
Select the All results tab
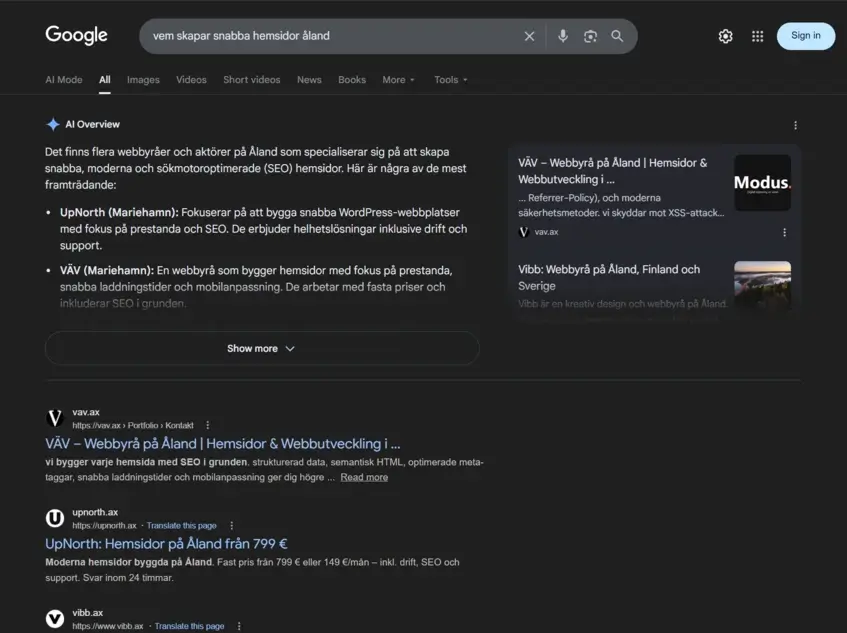tap(105, 80)
